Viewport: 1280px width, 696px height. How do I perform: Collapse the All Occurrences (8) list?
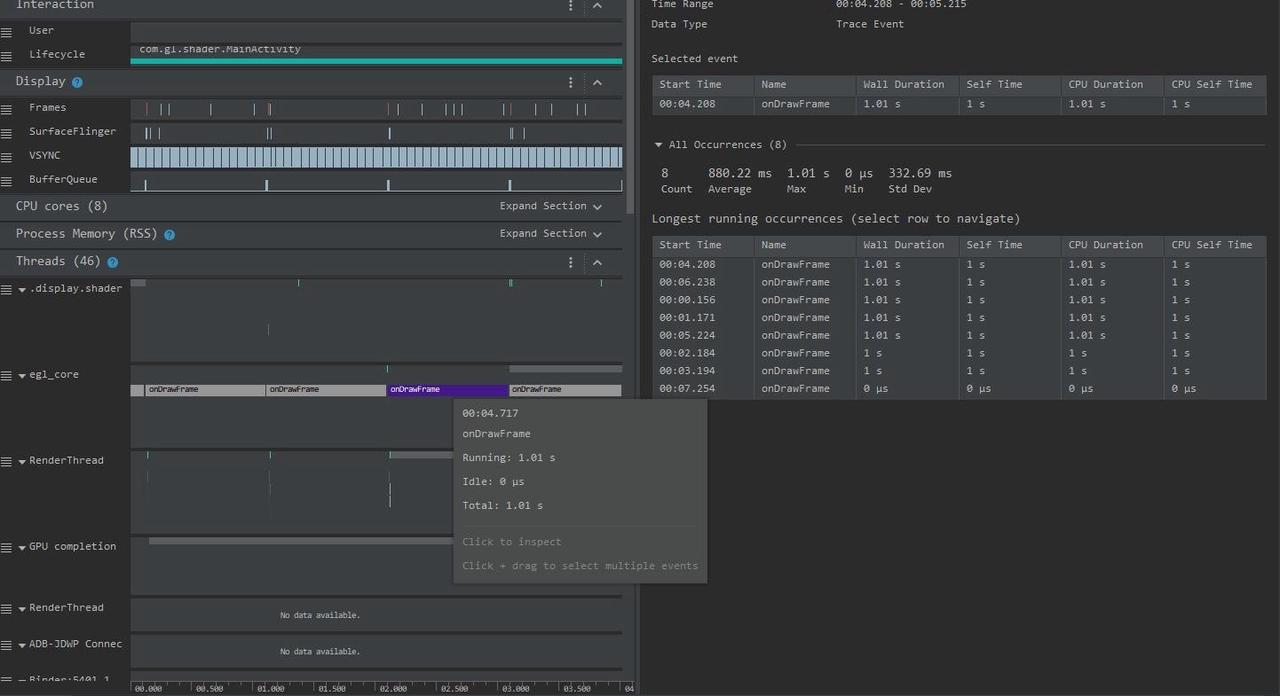[x=659, y=145]
